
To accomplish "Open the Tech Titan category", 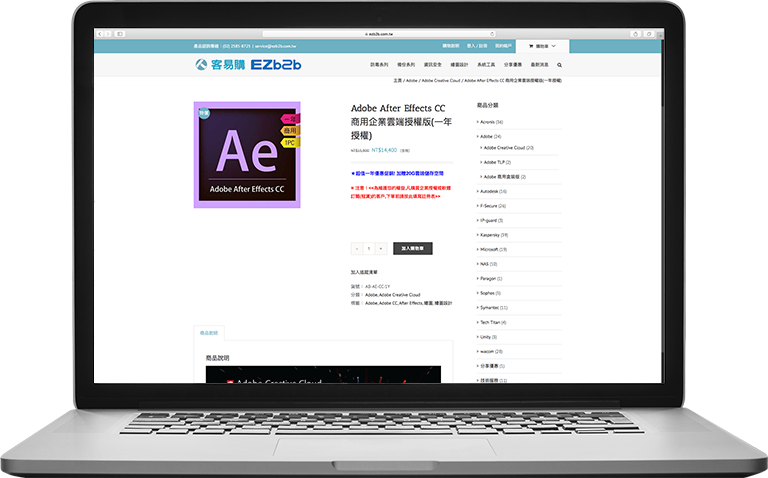I will [491, 322].
